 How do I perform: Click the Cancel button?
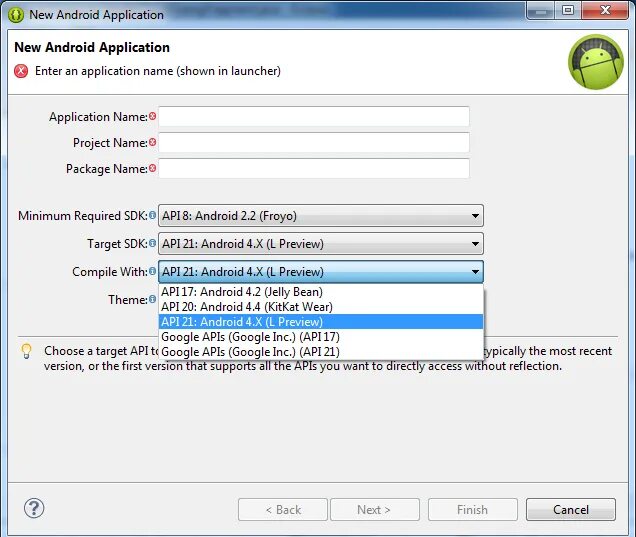571,510
